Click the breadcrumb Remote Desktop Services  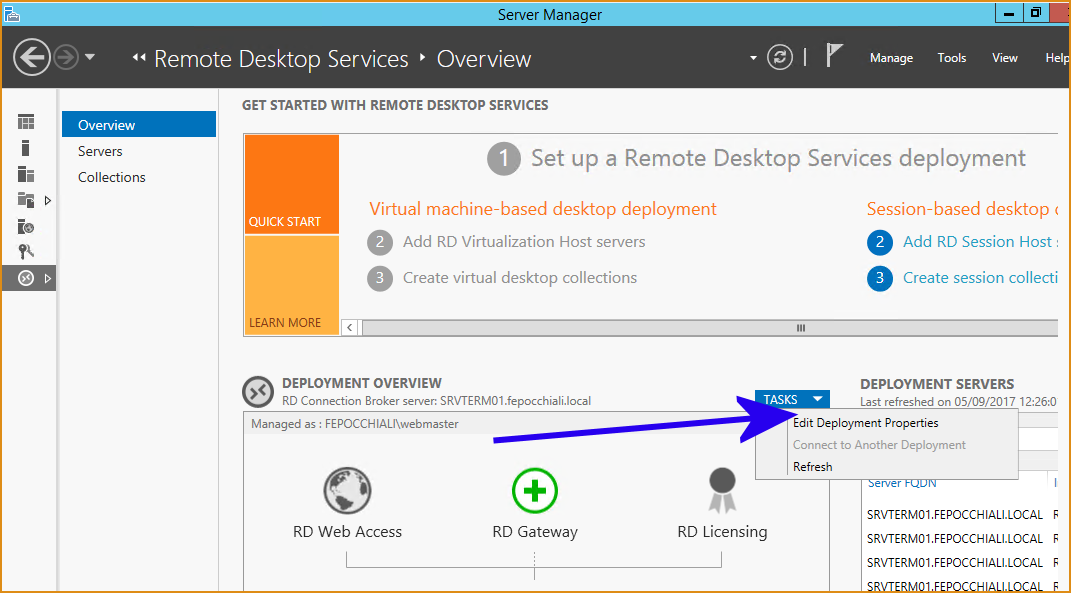[x=281, y=59]
